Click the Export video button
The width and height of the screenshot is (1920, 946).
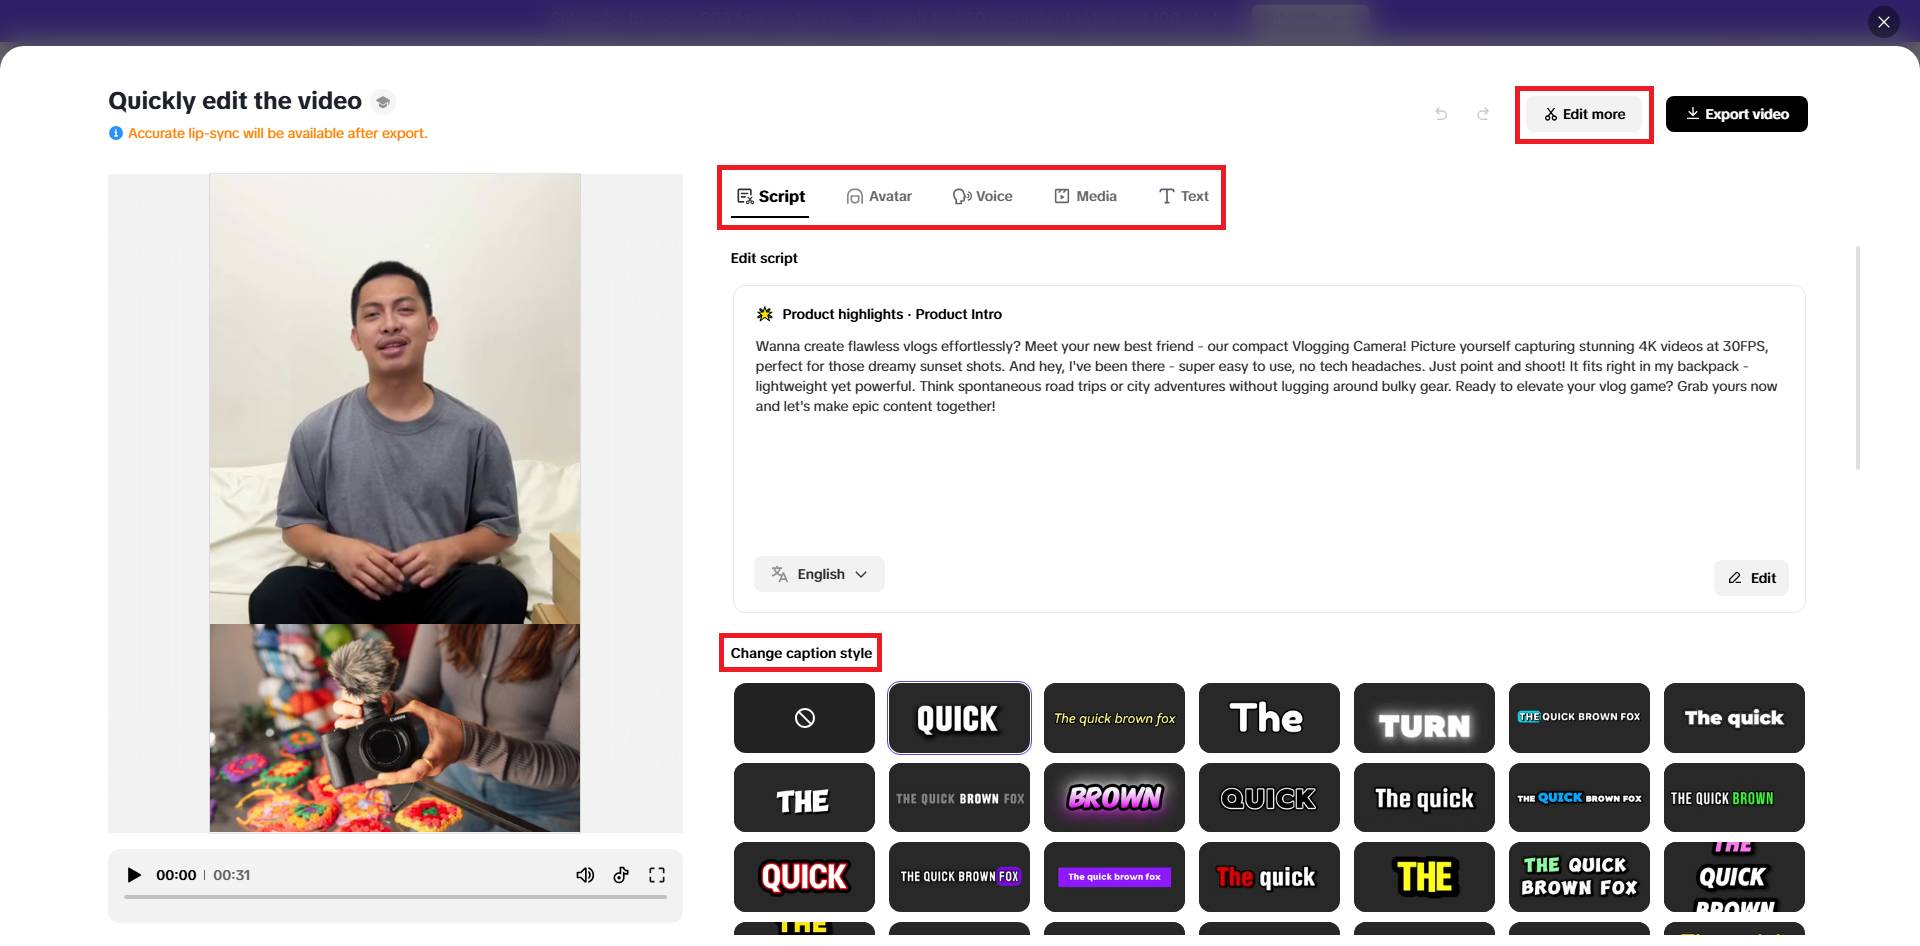tap(1737, 114)
